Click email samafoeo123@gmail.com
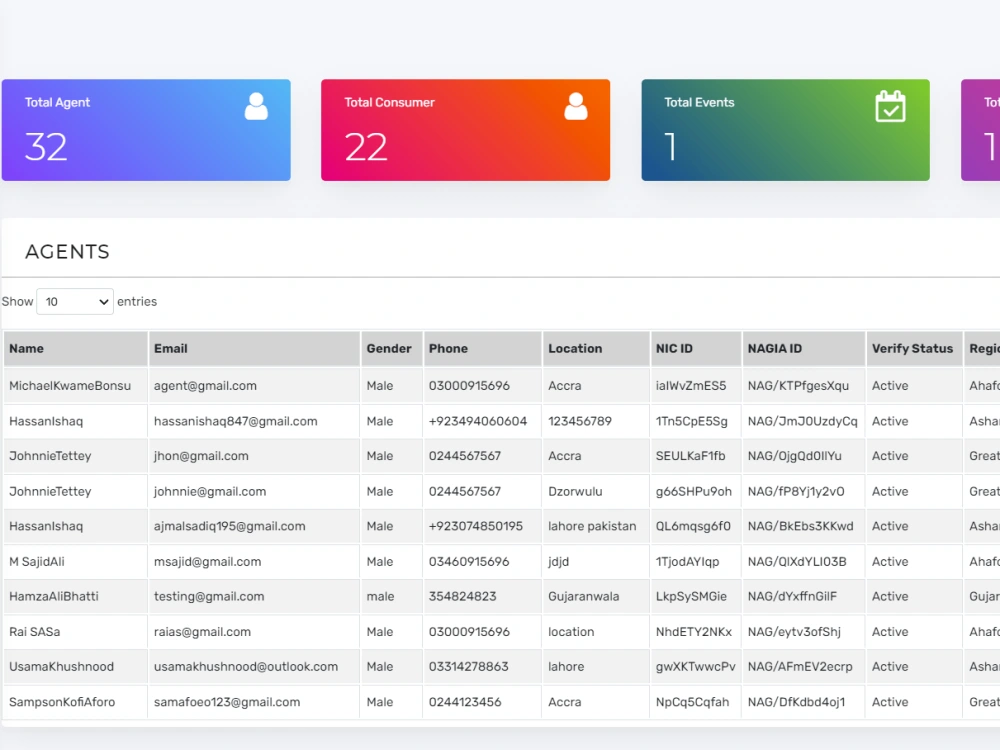The image size is (1000, 750). pyautogui.click(x=227, y=702)
